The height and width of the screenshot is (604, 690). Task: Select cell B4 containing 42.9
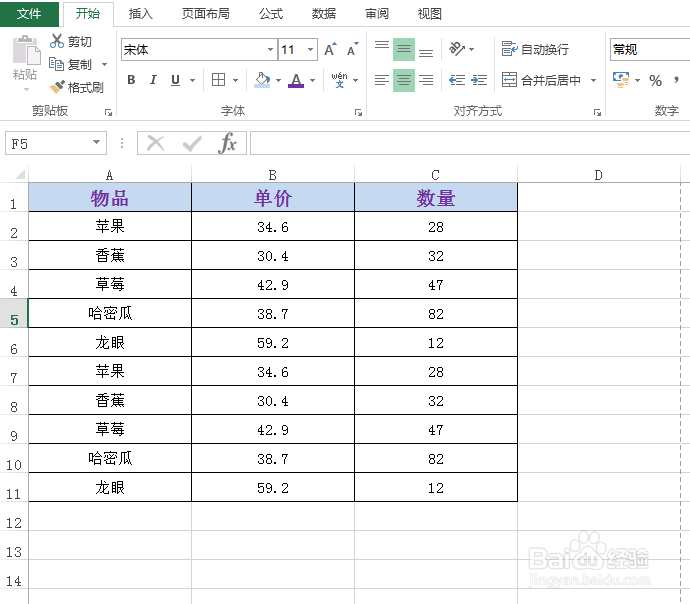click(273, 284)
